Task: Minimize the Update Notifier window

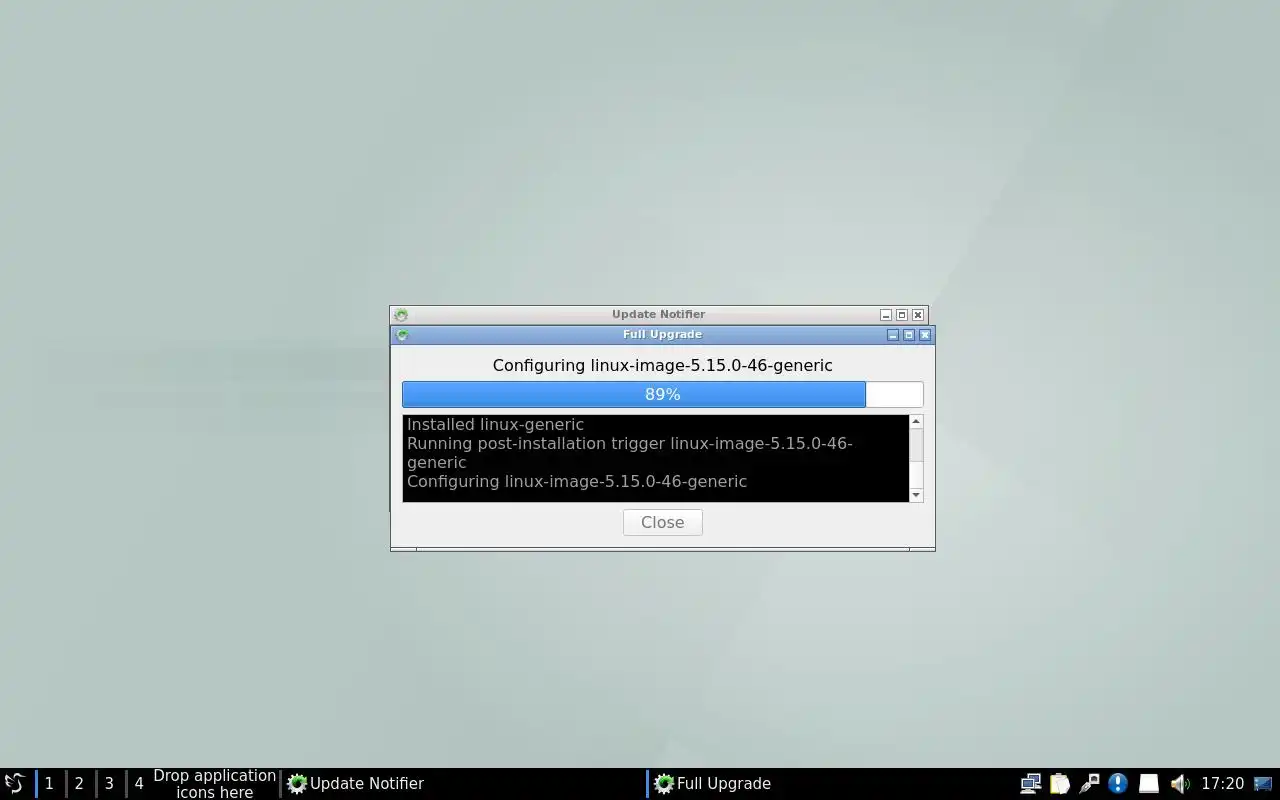Action: [x=886, y=315]
